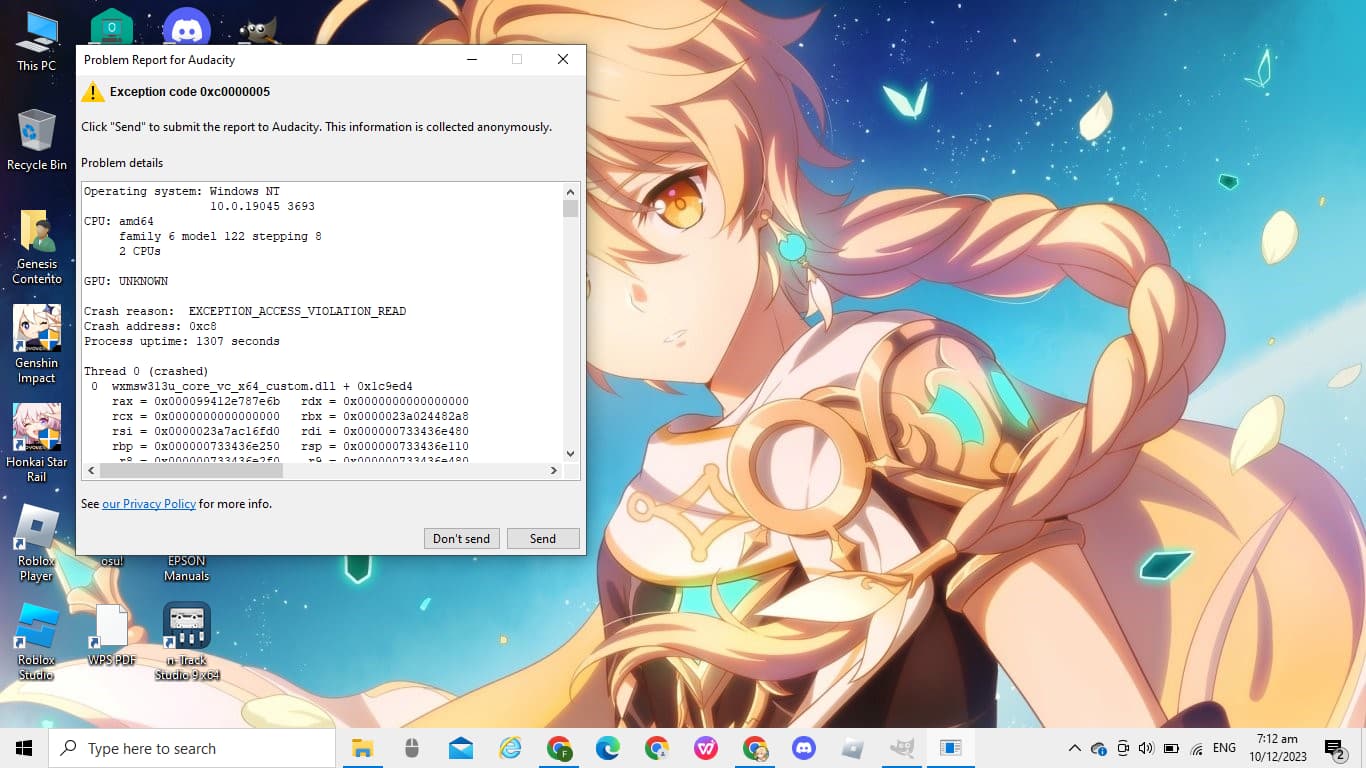
Task: Click the 'Thread 0 (crashed)' line
Action: point(146,371)
